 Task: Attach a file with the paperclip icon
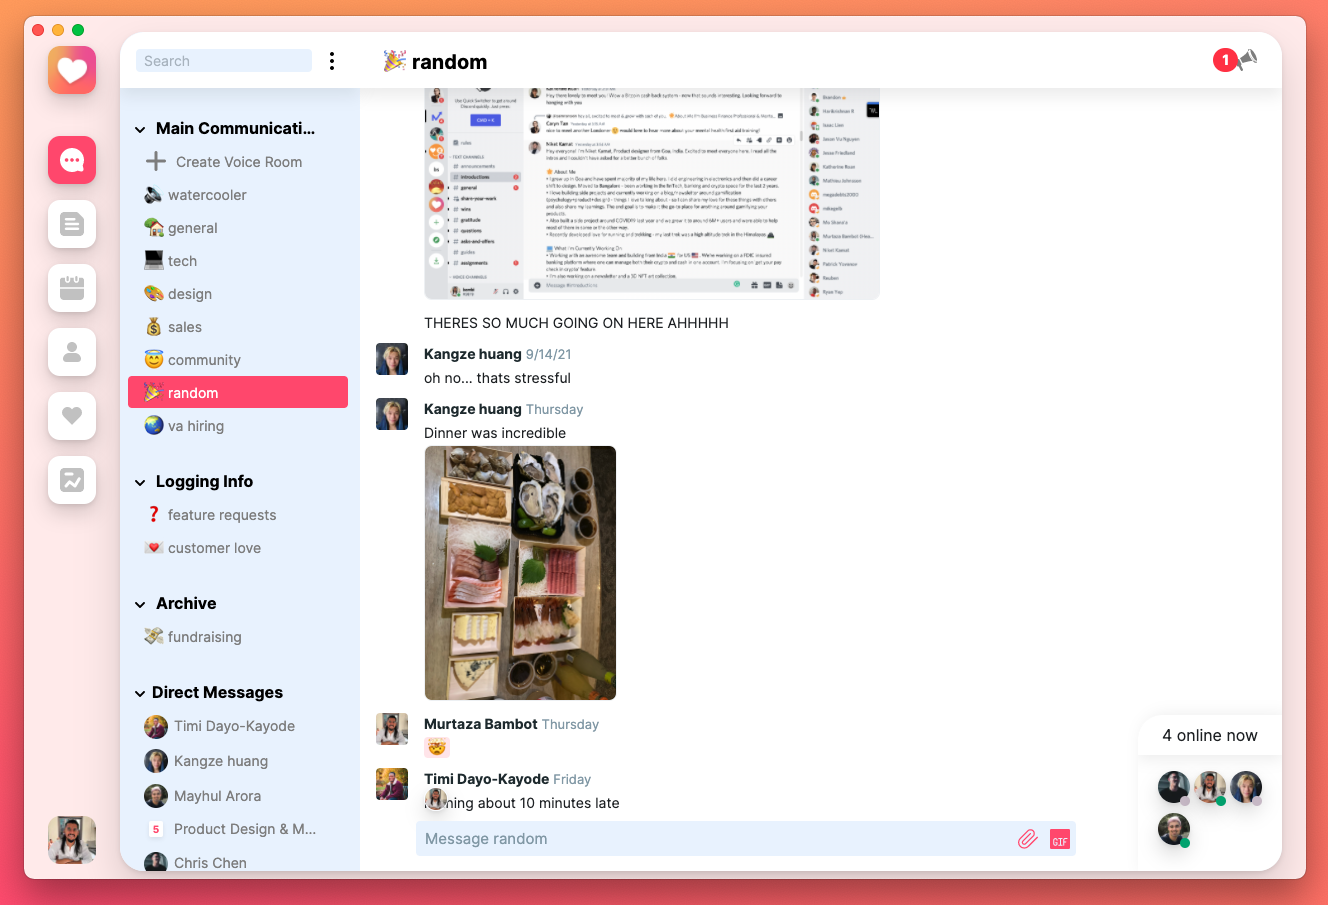[x=1028, y=839]
